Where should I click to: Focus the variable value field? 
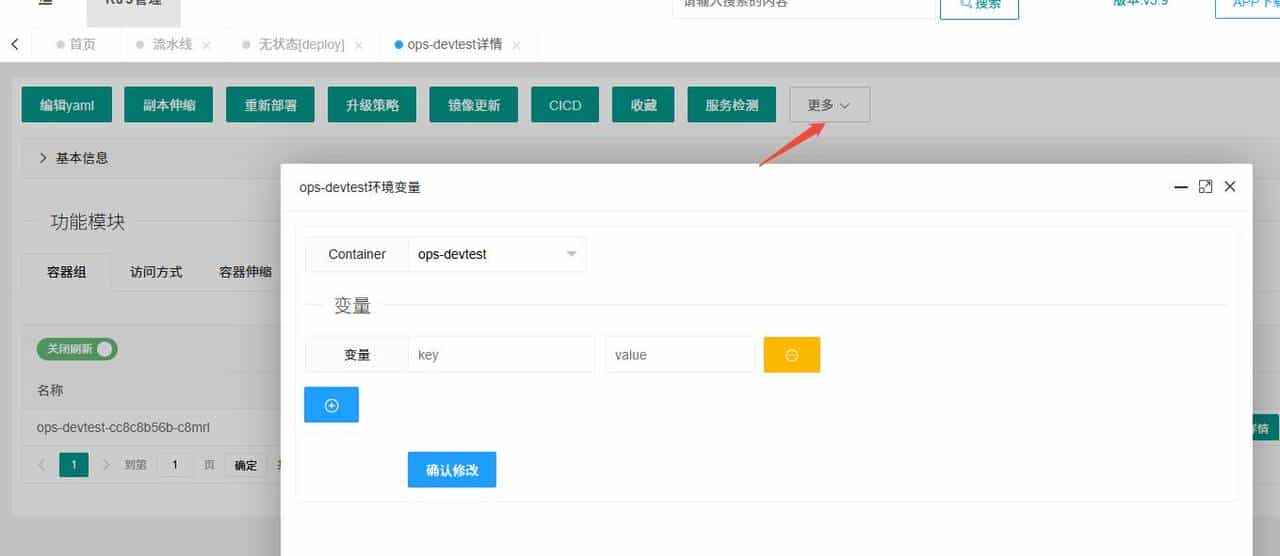(680, 355)
